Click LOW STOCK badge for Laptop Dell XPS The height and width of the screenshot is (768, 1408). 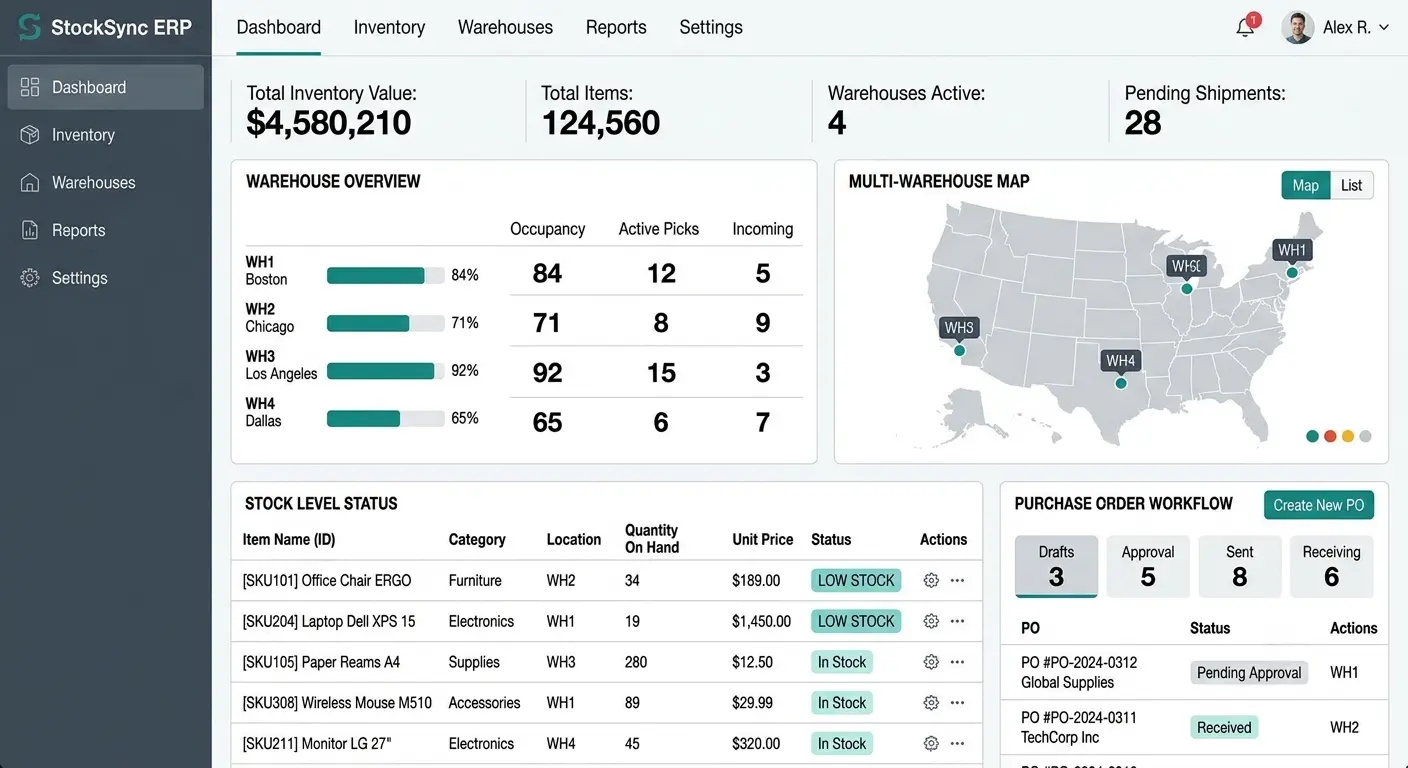coord(856,621)
